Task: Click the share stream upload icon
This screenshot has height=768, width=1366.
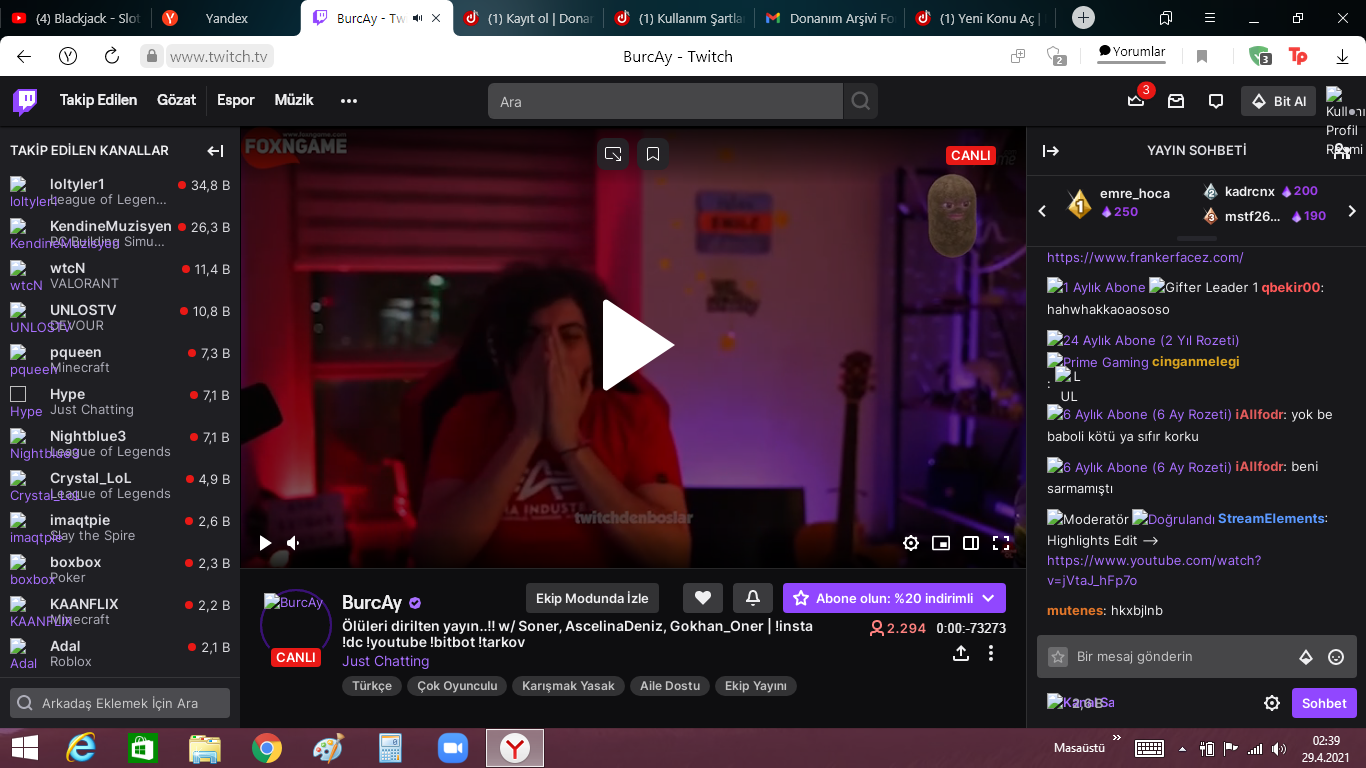Action: pyautogui.click(x=961, y=653)
